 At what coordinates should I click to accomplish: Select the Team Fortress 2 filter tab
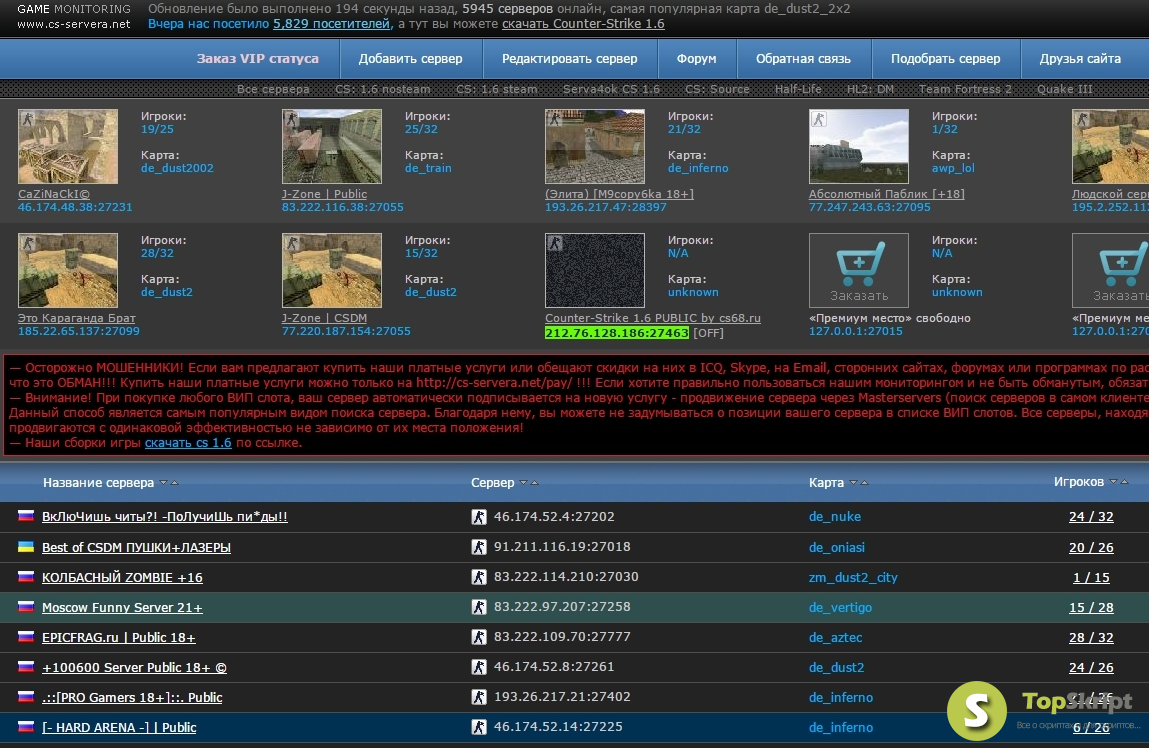point(965,89)
